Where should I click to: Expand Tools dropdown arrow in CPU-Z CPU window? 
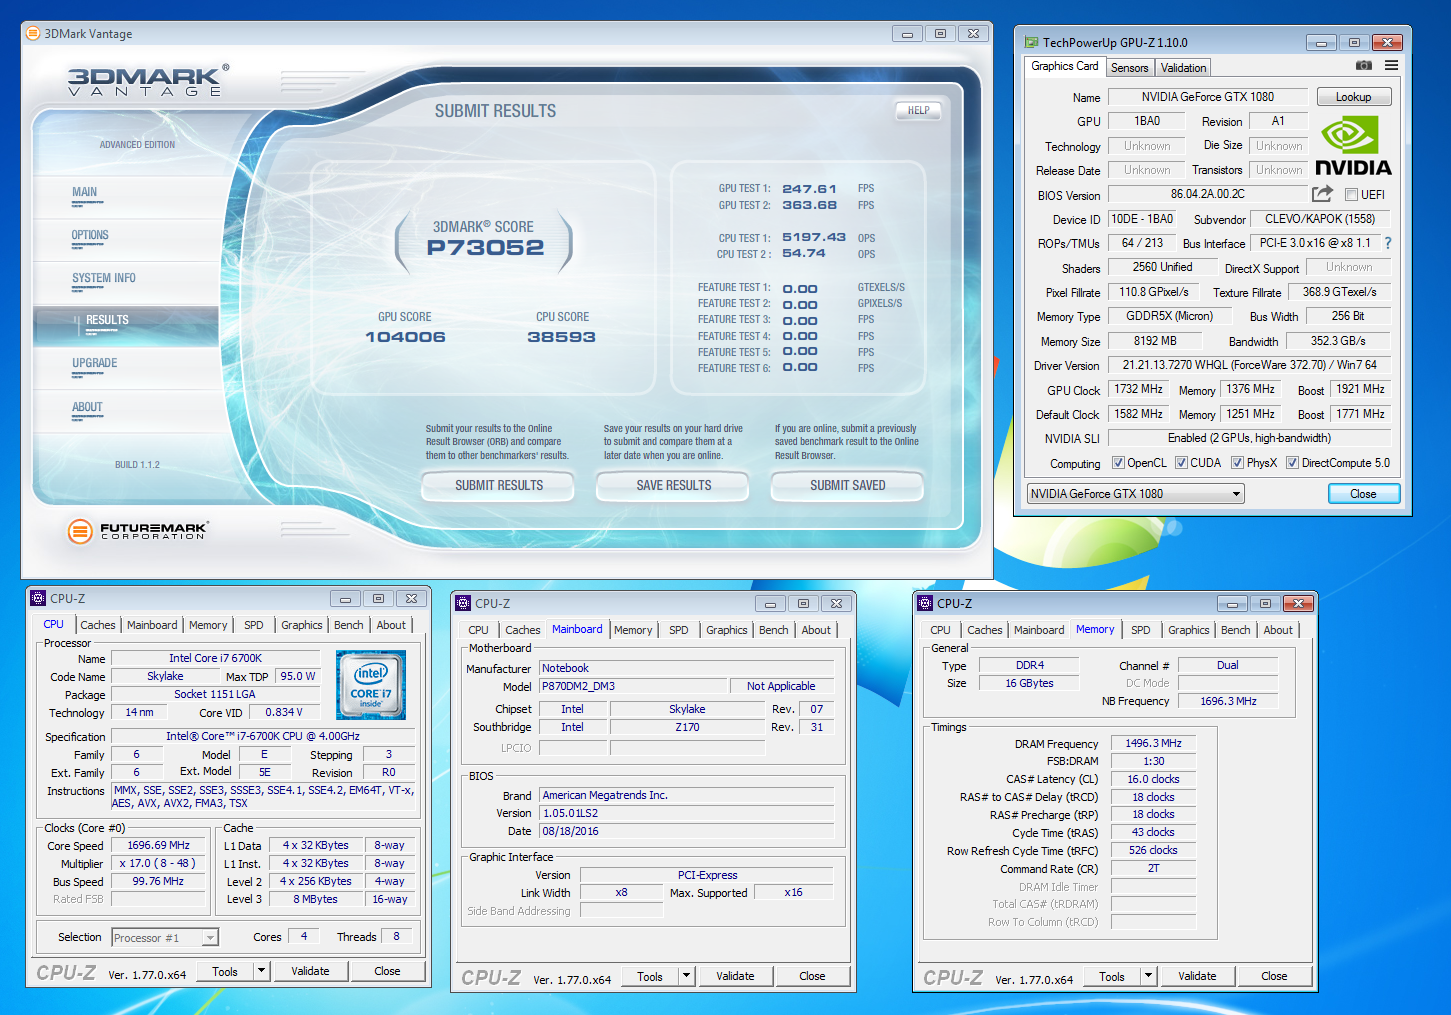point(261,971)
